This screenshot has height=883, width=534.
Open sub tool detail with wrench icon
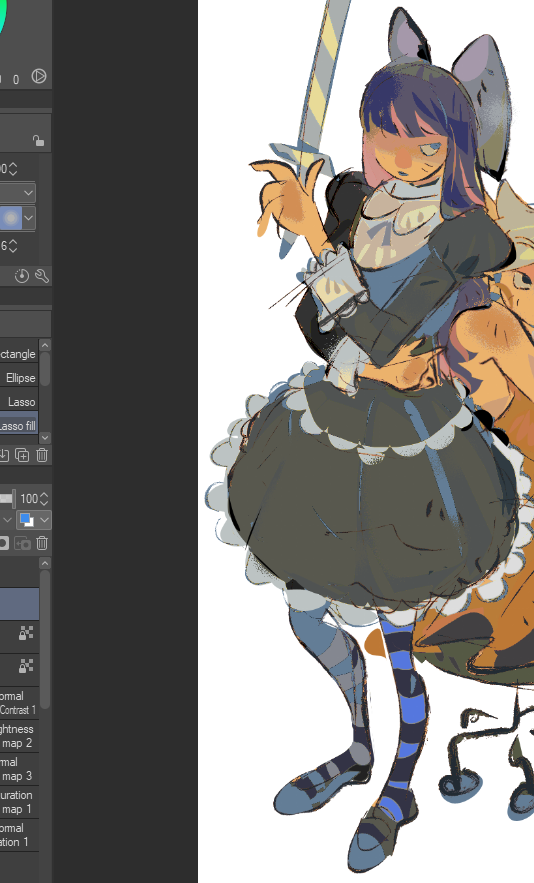42,275
